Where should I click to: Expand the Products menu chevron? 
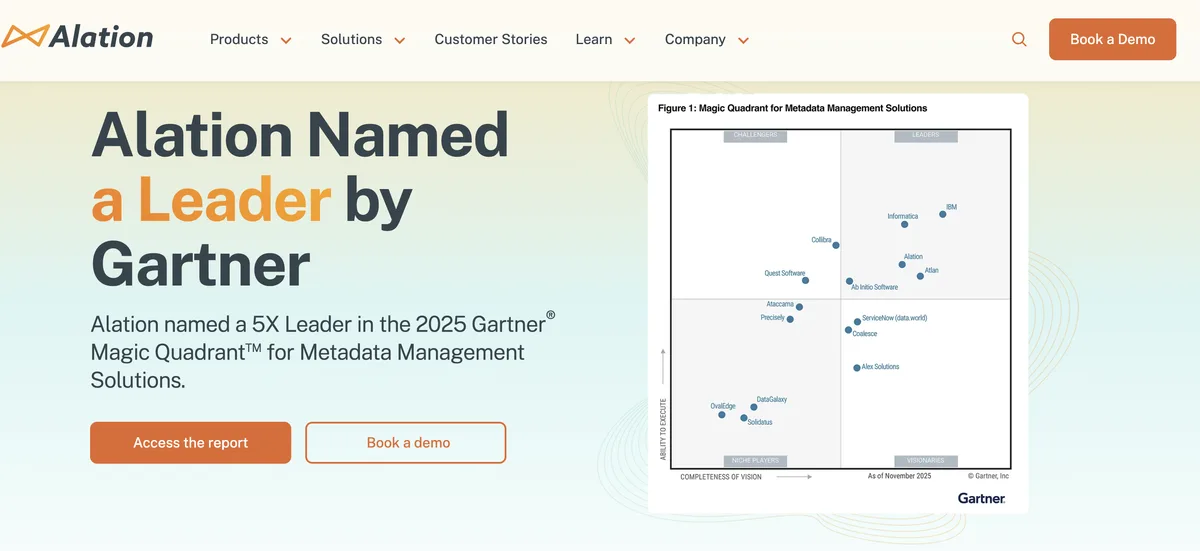click(286, 41)
